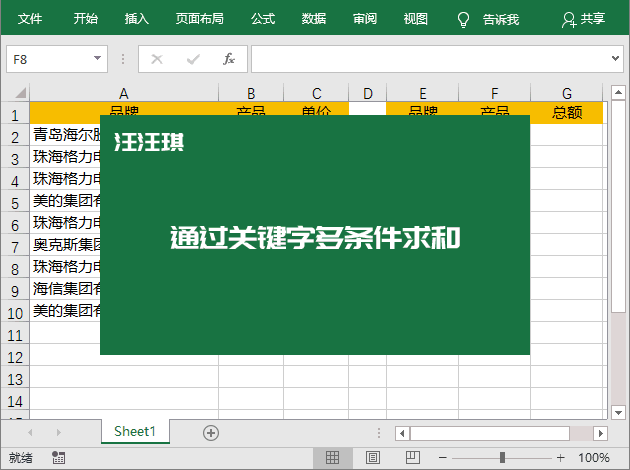Select the Sheet1 worksheet tab
The image size is (630, 470).
tap(135, 432)
